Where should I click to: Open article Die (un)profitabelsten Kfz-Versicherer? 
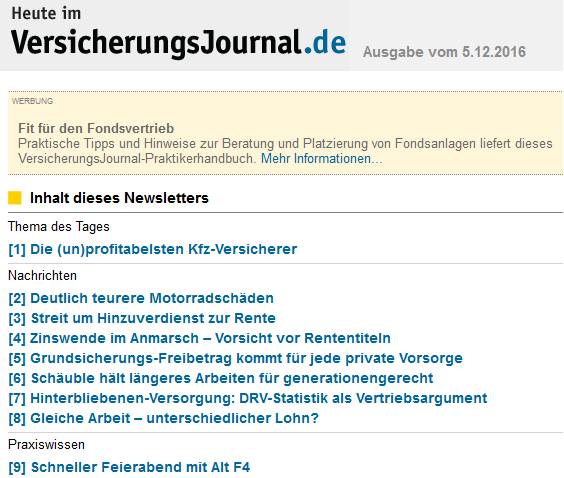tap(153, 249)
